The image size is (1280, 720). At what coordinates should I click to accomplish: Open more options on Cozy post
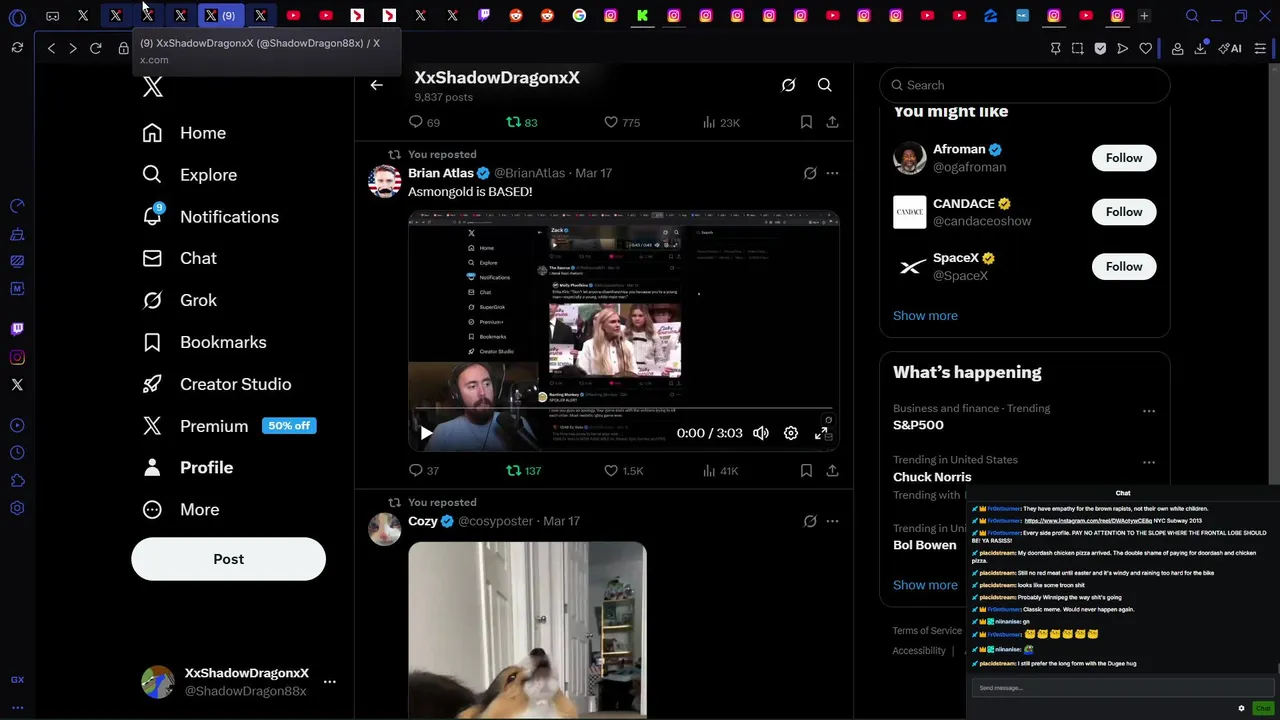[832, 521]
